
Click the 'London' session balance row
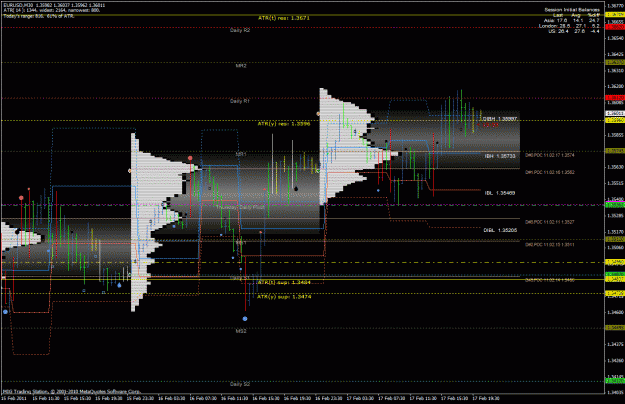(x=569, y=25)
